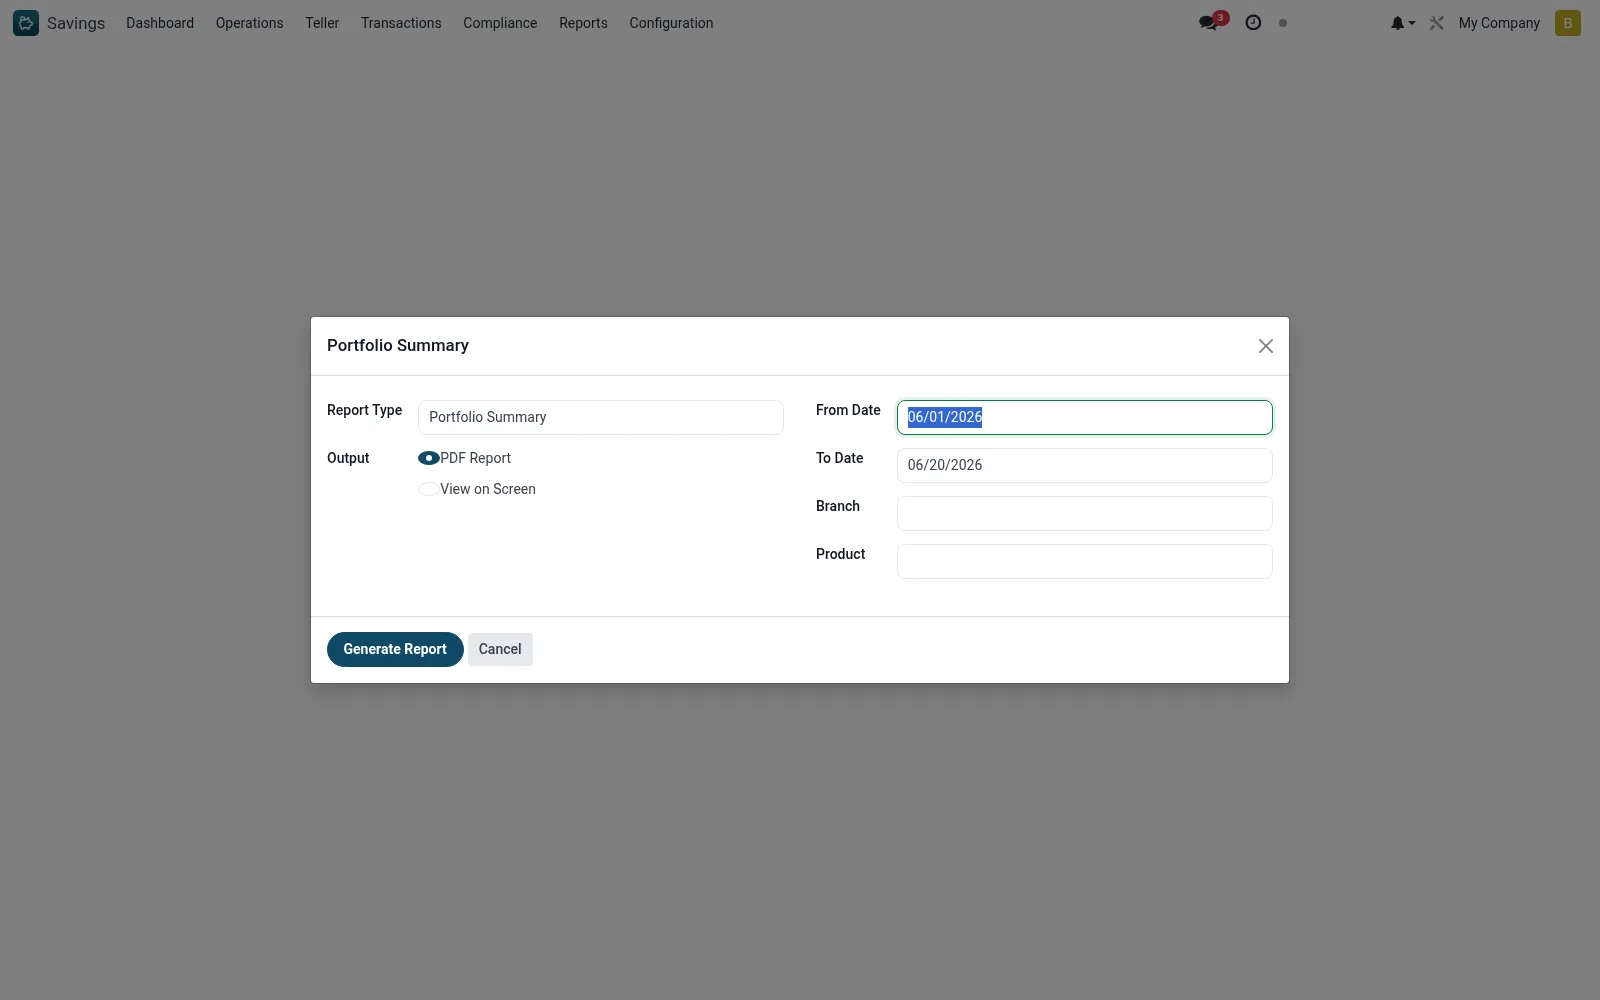Open the activities clock icon
The image size is (1600, 1000).
click(1253, 23)
